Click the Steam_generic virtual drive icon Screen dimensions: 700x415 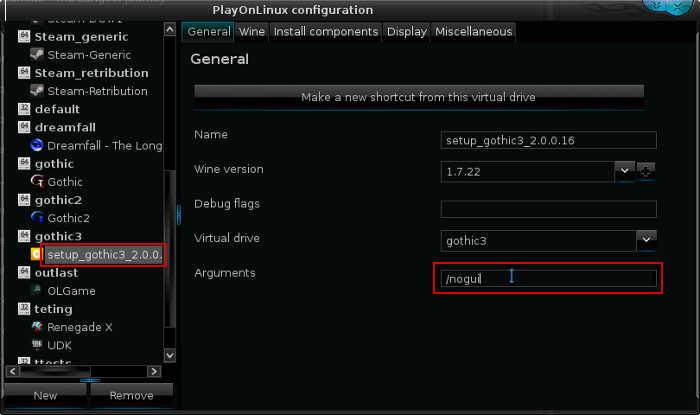coord(24,37)
